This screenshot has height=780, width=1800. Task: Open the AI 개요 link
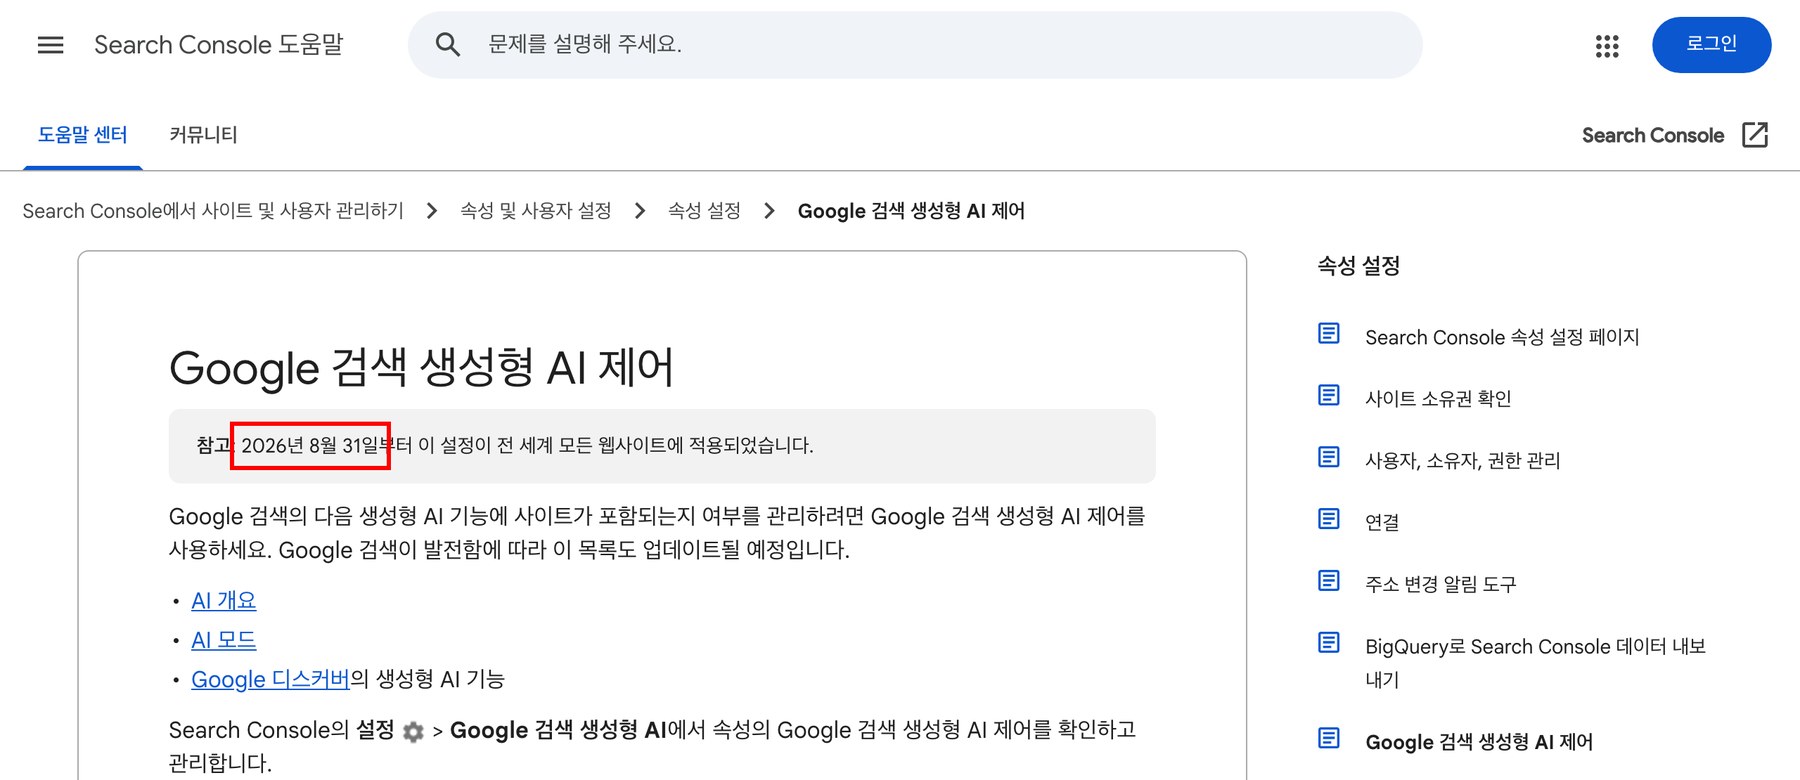tap(224, 601)
